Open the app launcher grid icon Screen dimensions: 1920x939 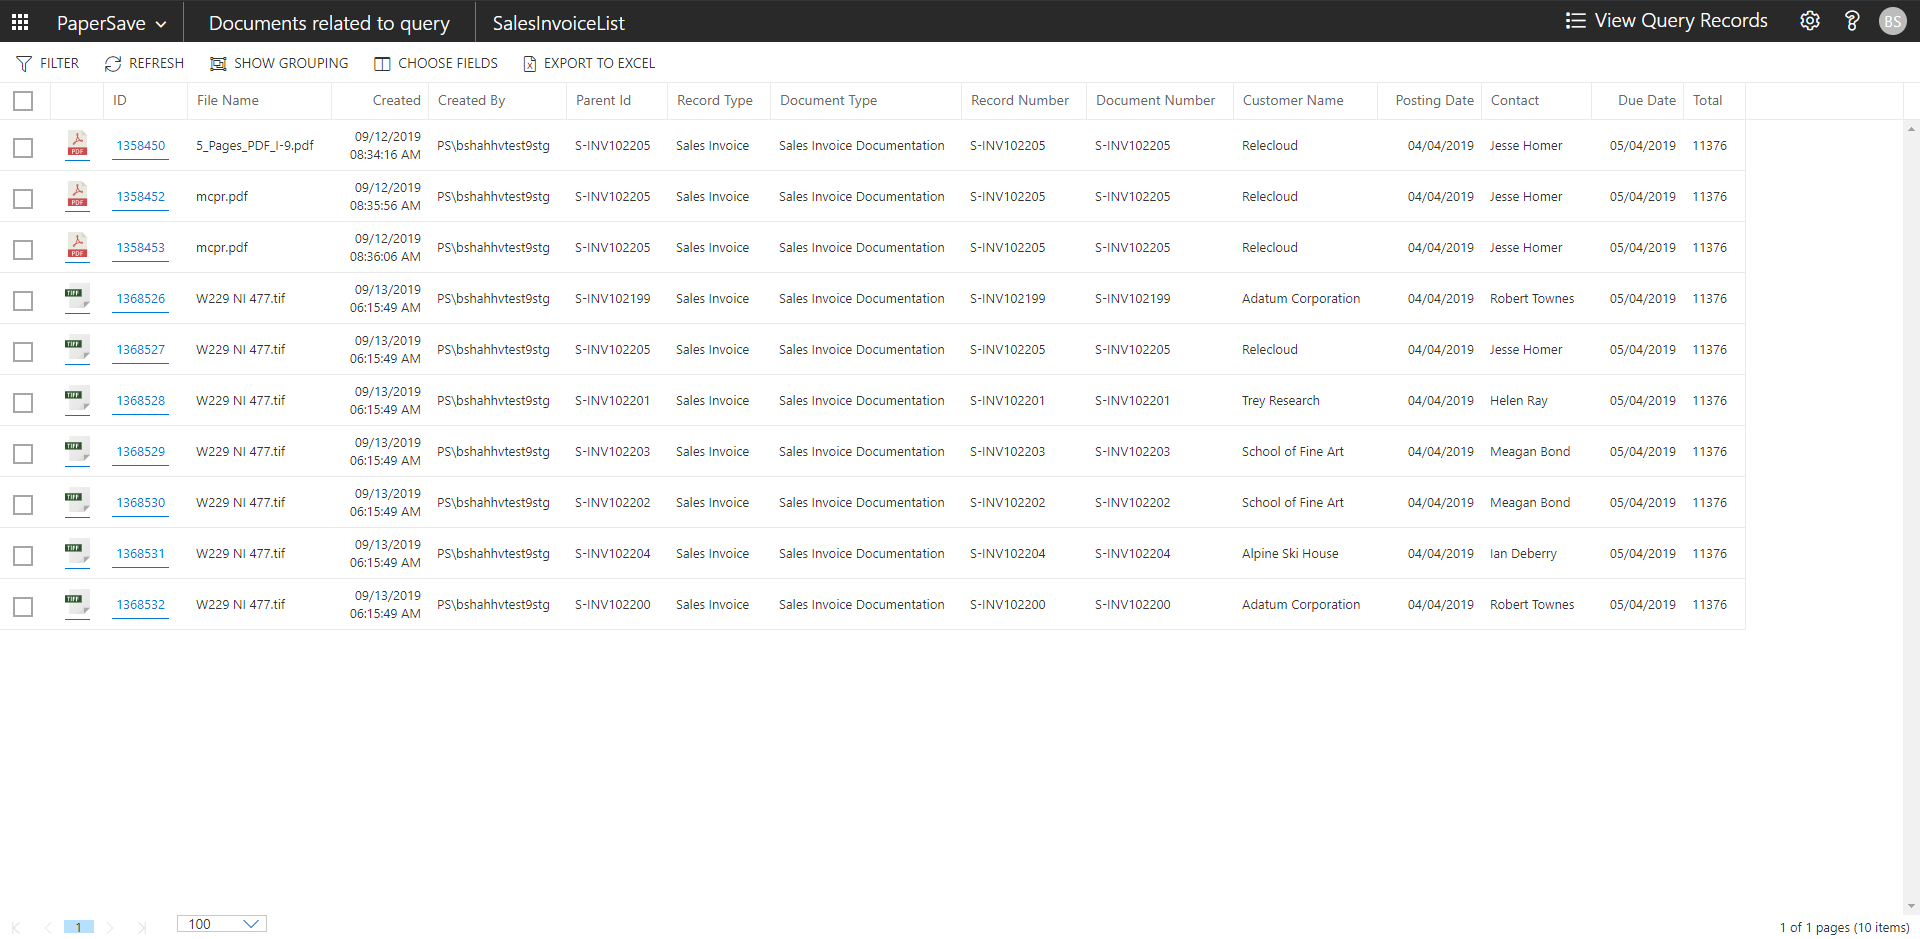click(20, 22)
